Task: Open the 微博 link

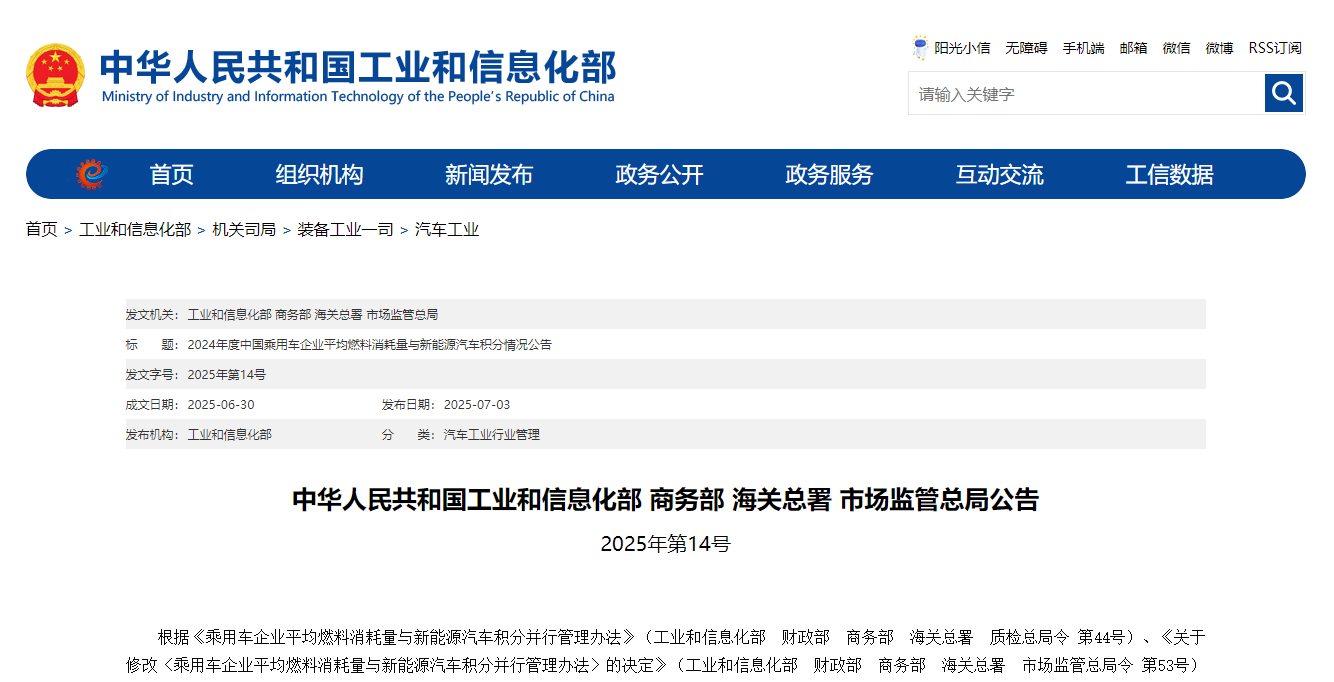Action: click(x=1219, y=48)
